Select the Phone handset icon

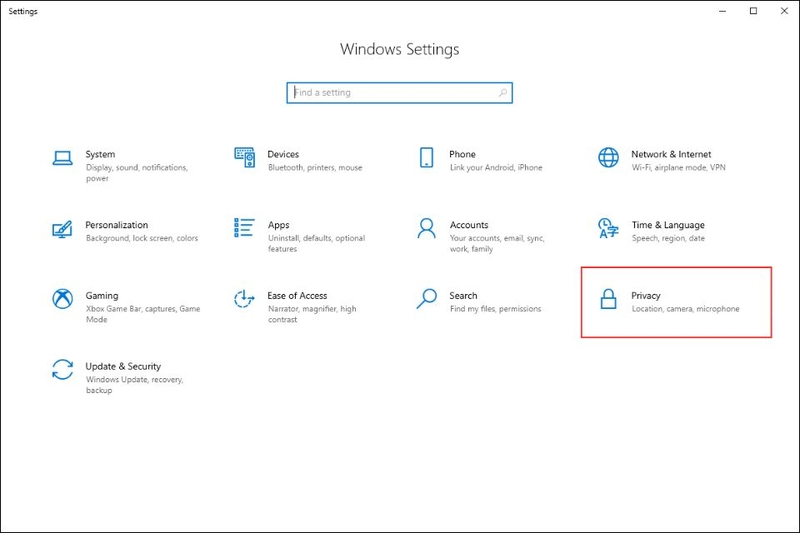(x=427, y=158)
